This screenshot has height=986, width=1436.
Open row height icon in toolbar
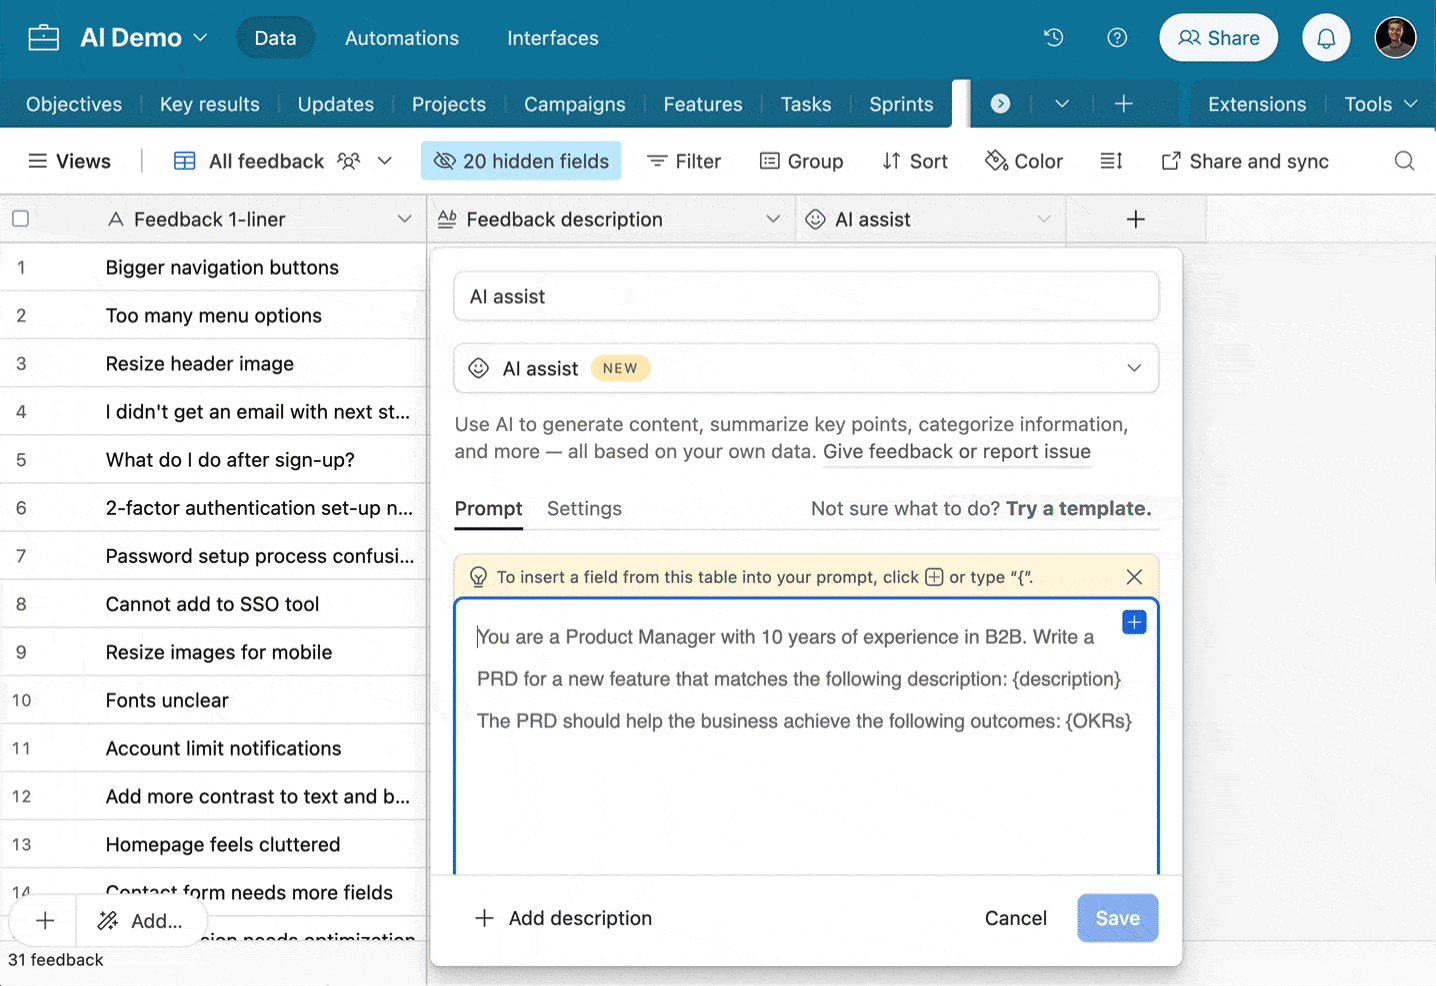click(1111, 161)
